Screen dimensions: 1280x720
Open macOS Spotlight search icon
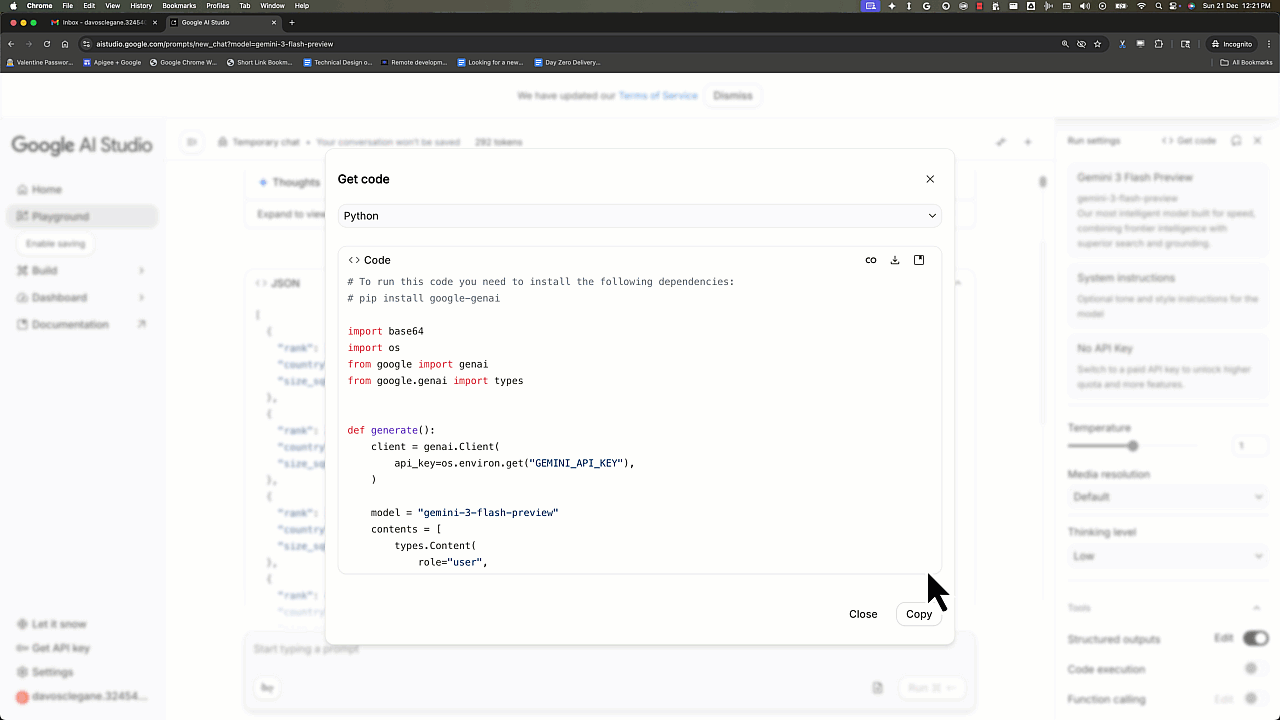[1158, 6]
